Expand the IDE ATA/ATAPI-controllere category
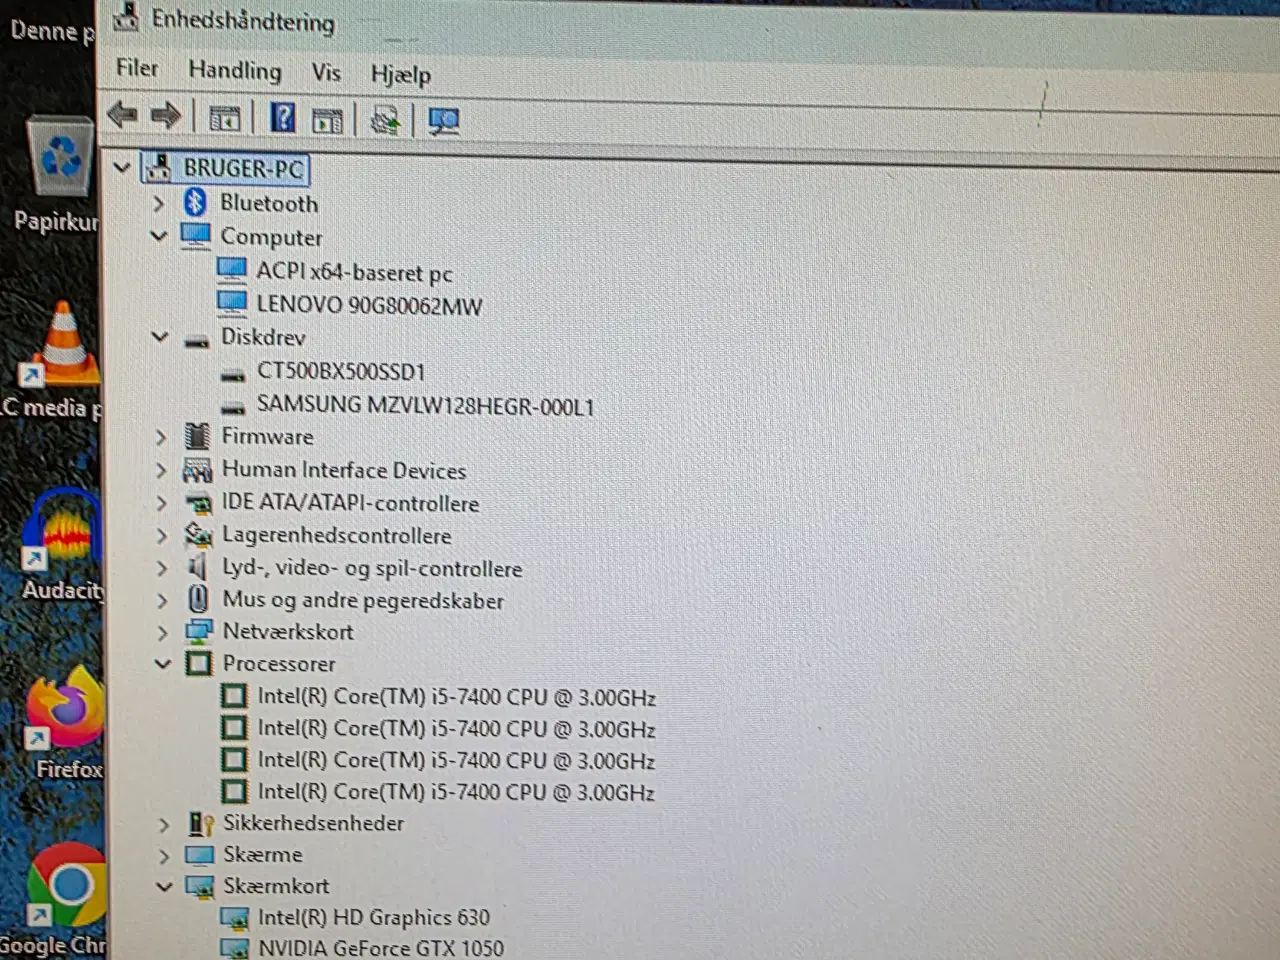Screen dimensions: 1280x960 coord(161,503)
